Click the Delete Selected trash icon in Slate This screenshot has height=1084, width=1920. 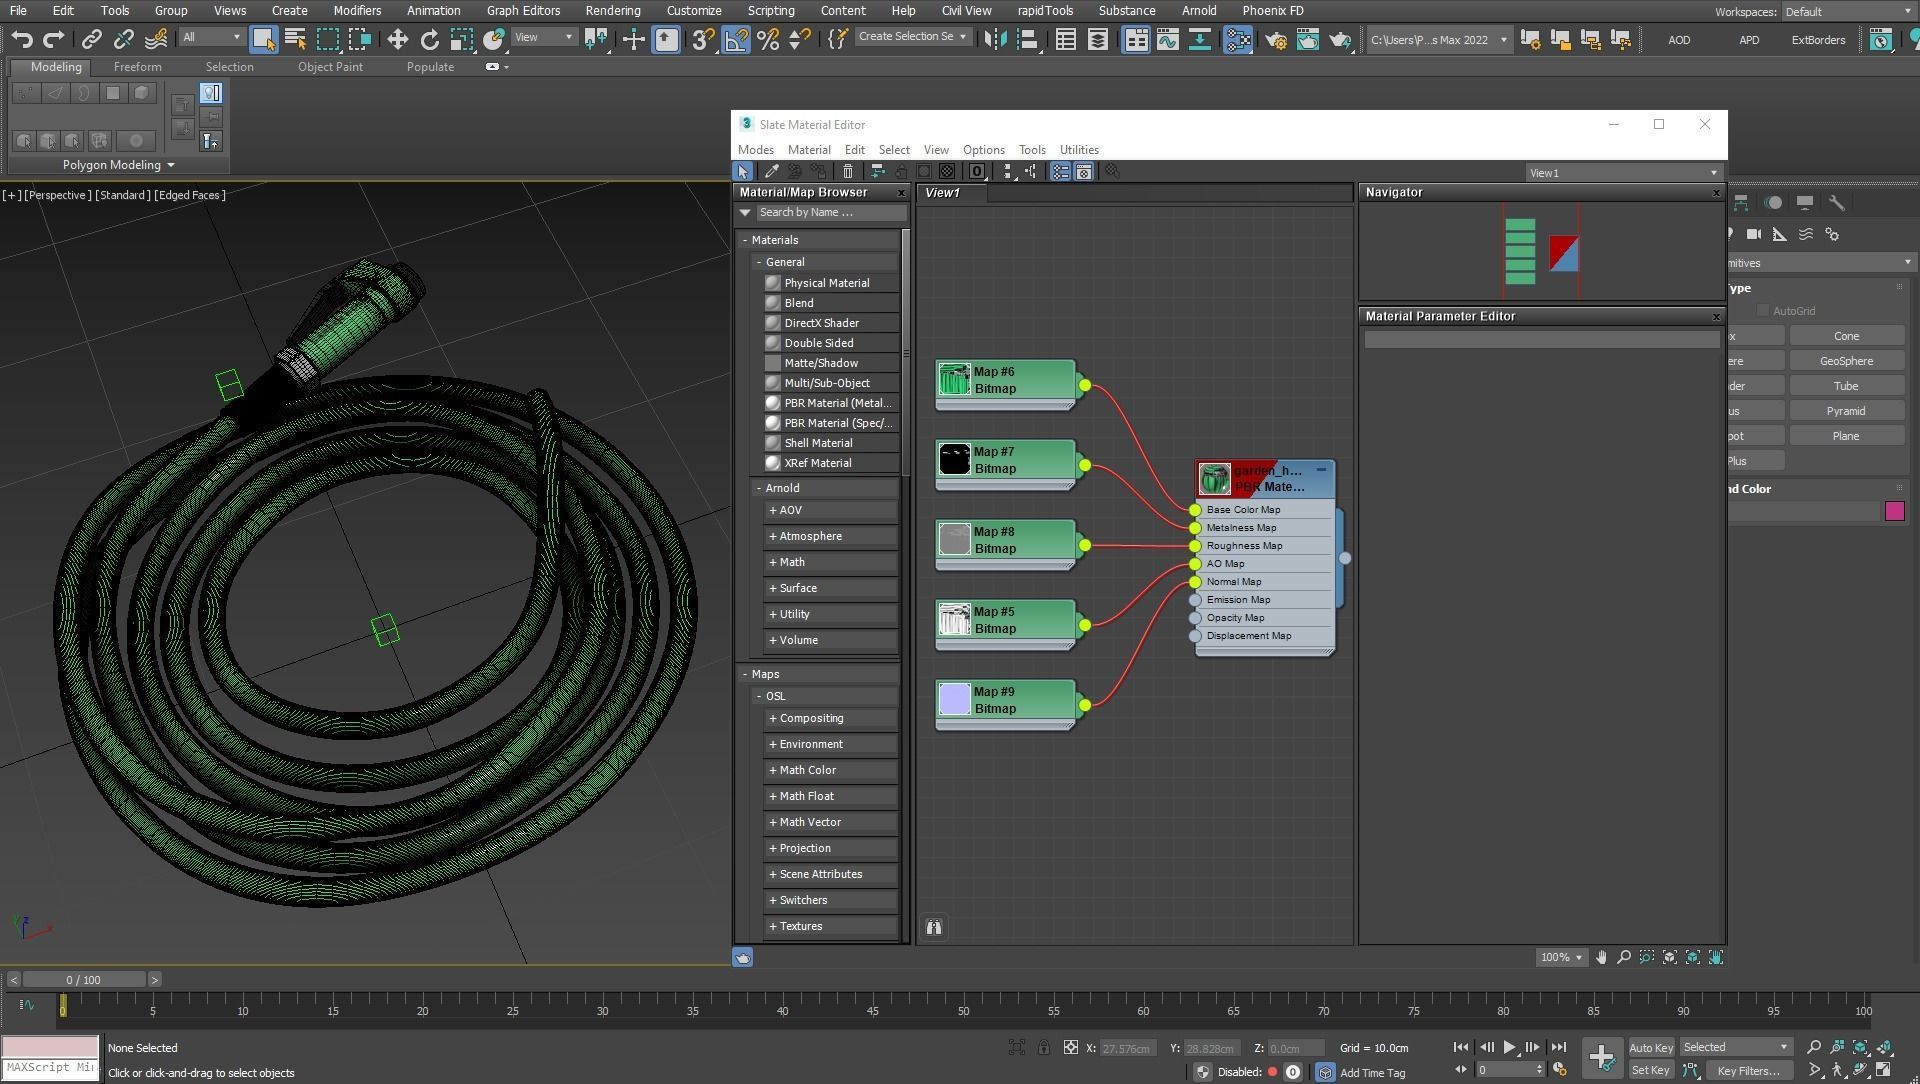(848, 172)
